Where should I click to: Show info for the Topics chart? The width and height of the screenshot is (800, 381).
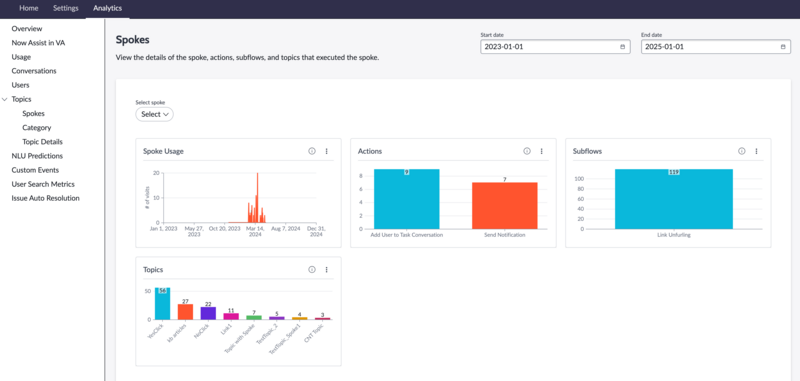pyautogui.click(x=312, y=269)
